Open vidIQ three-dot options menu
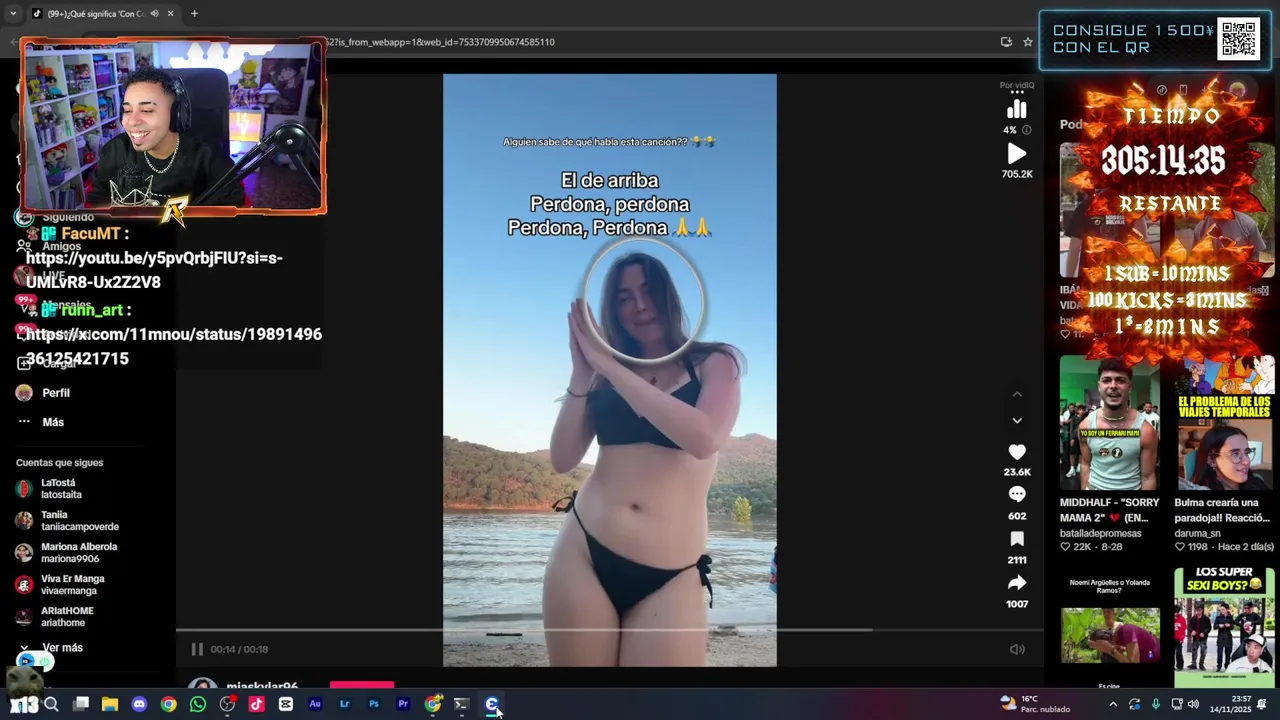This screenshot has height=720, width=1280. click(1017, 93)
